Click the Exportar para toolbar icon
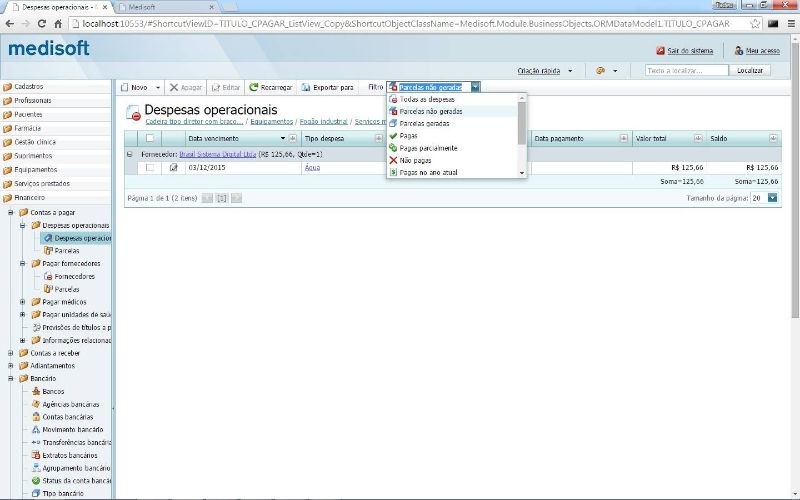 [306, 88]
